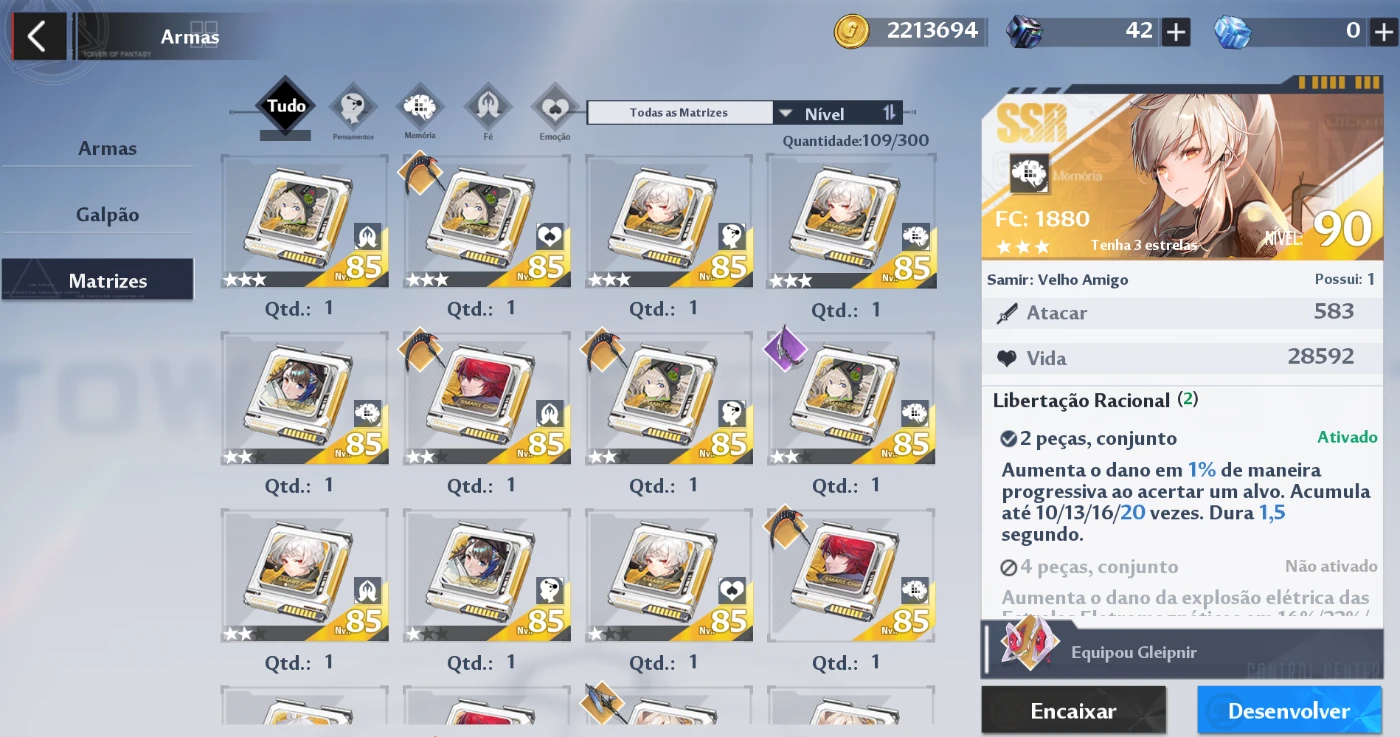Add blue crystals with plus icon
This screenshot has width=1400, height=737.
1382,32
